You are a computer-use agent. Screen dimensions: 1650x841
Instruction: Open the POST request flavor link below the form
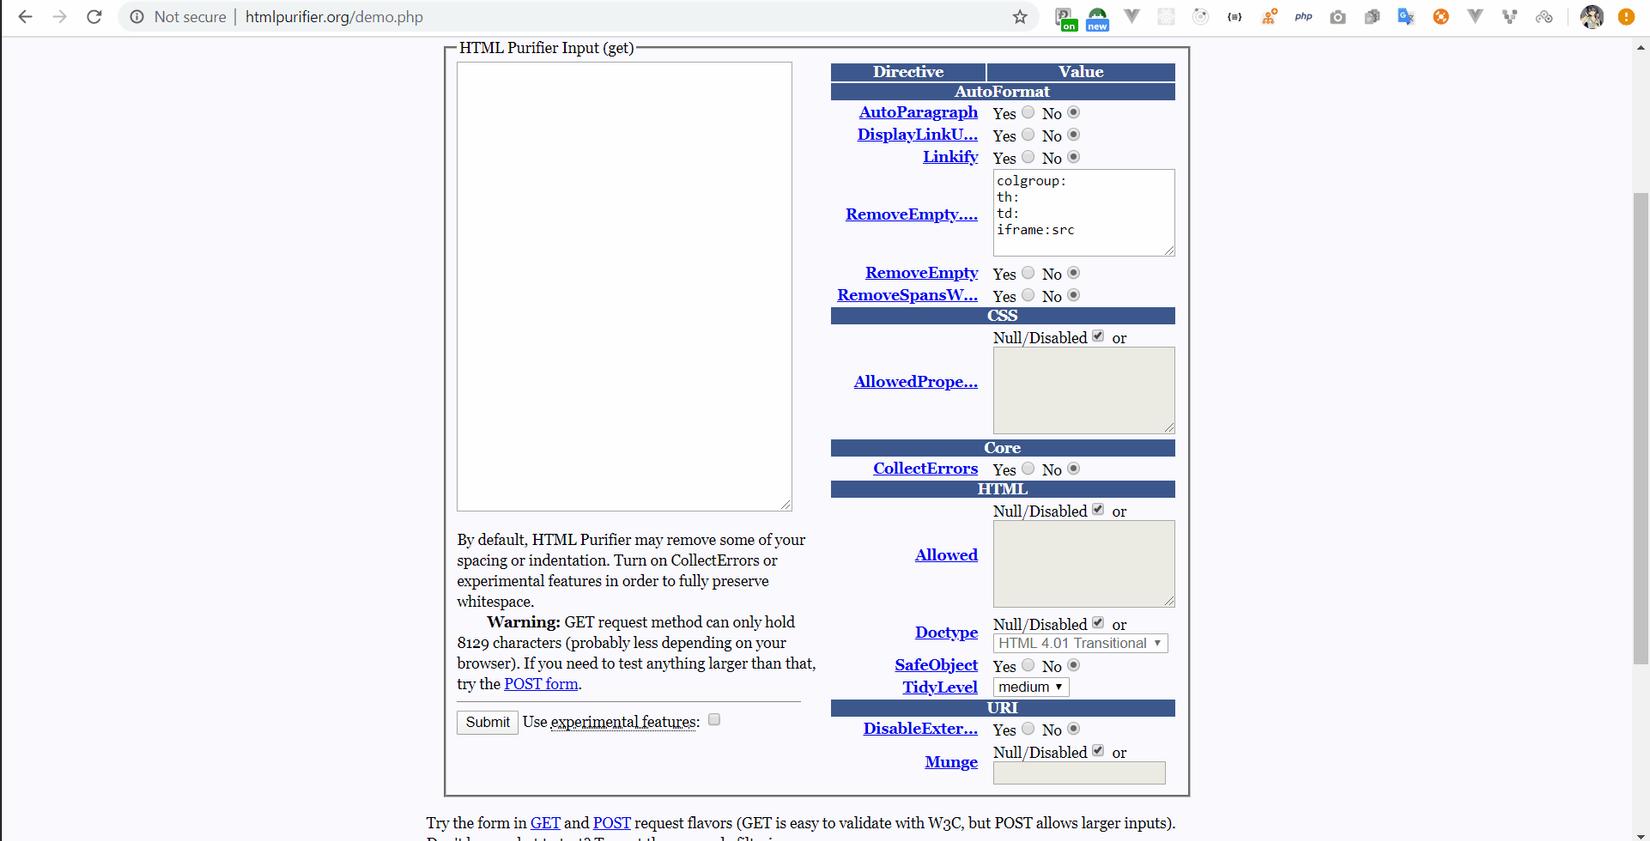click(612, 823)
